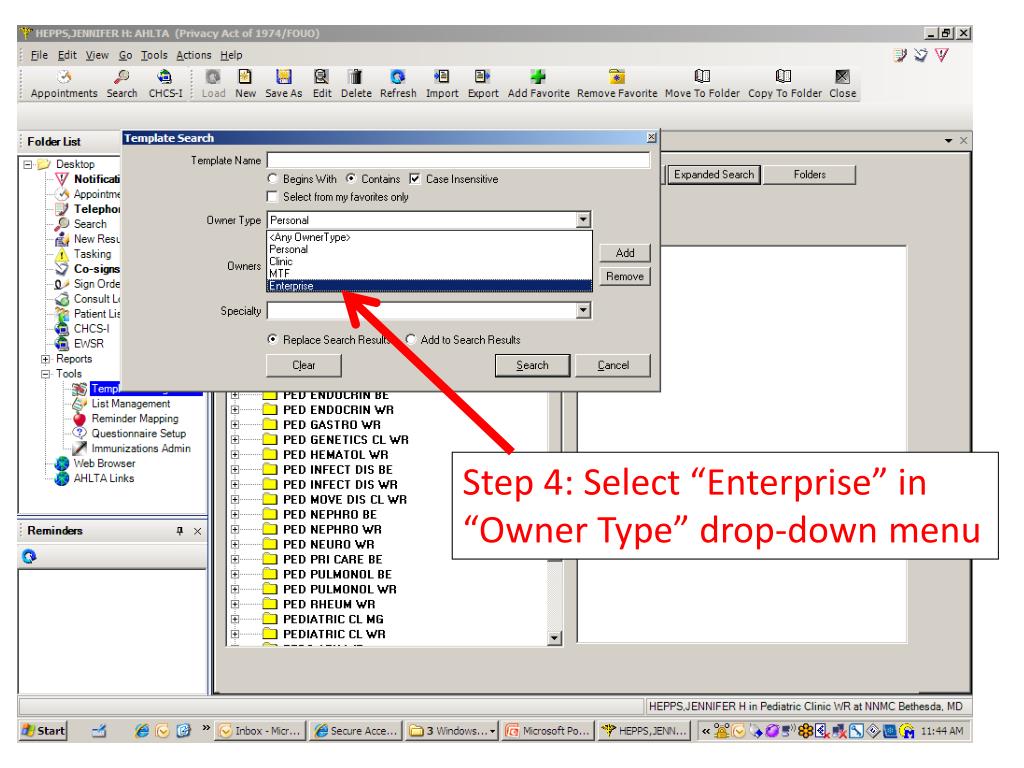Click the folder list scroll down arrow
The width and height of the screenshot is (1024, 768).
click(554, 638)
